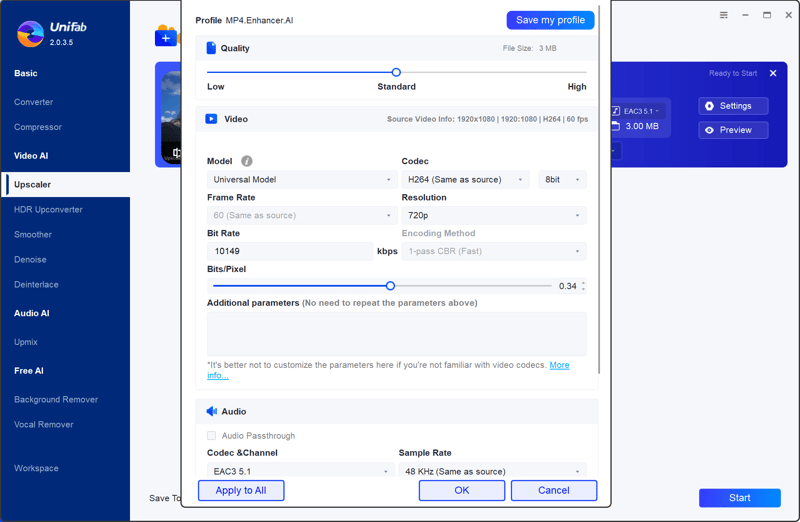
Task: Click the blue add file icon
Action: (165, 38)
